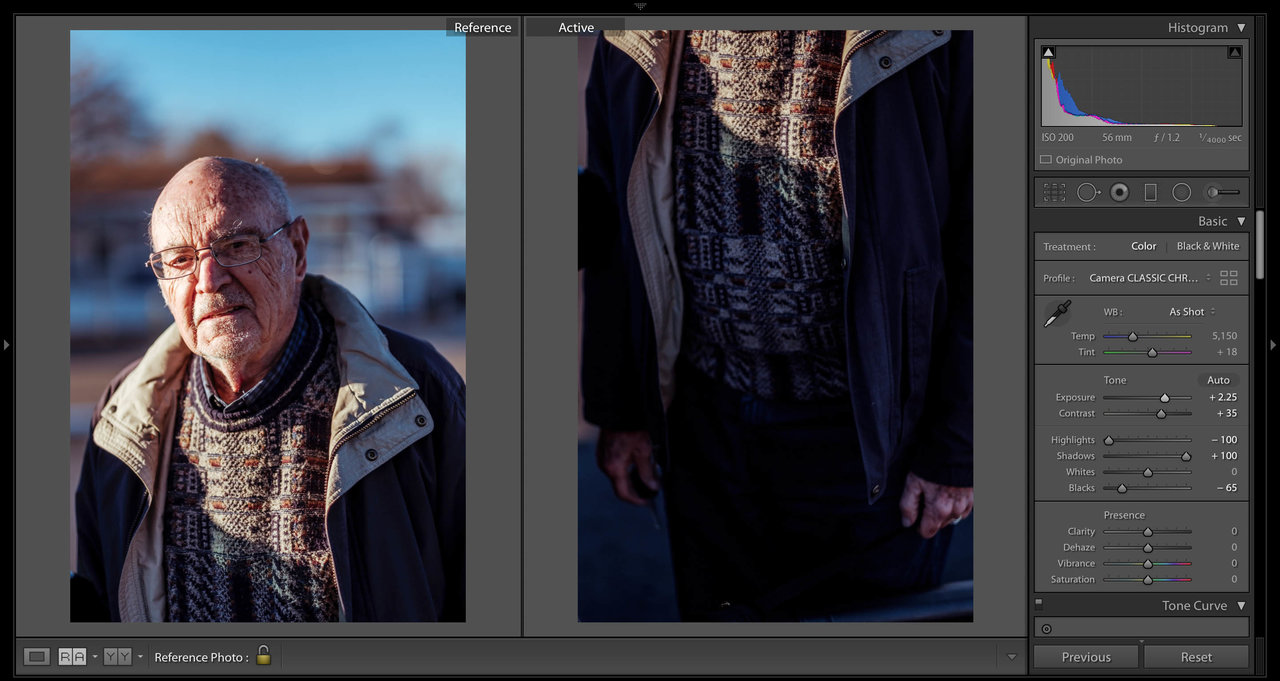Open the WB As Shot dropdown
This screenshot has height=681, width=1280.
[x=1192, y=312]
